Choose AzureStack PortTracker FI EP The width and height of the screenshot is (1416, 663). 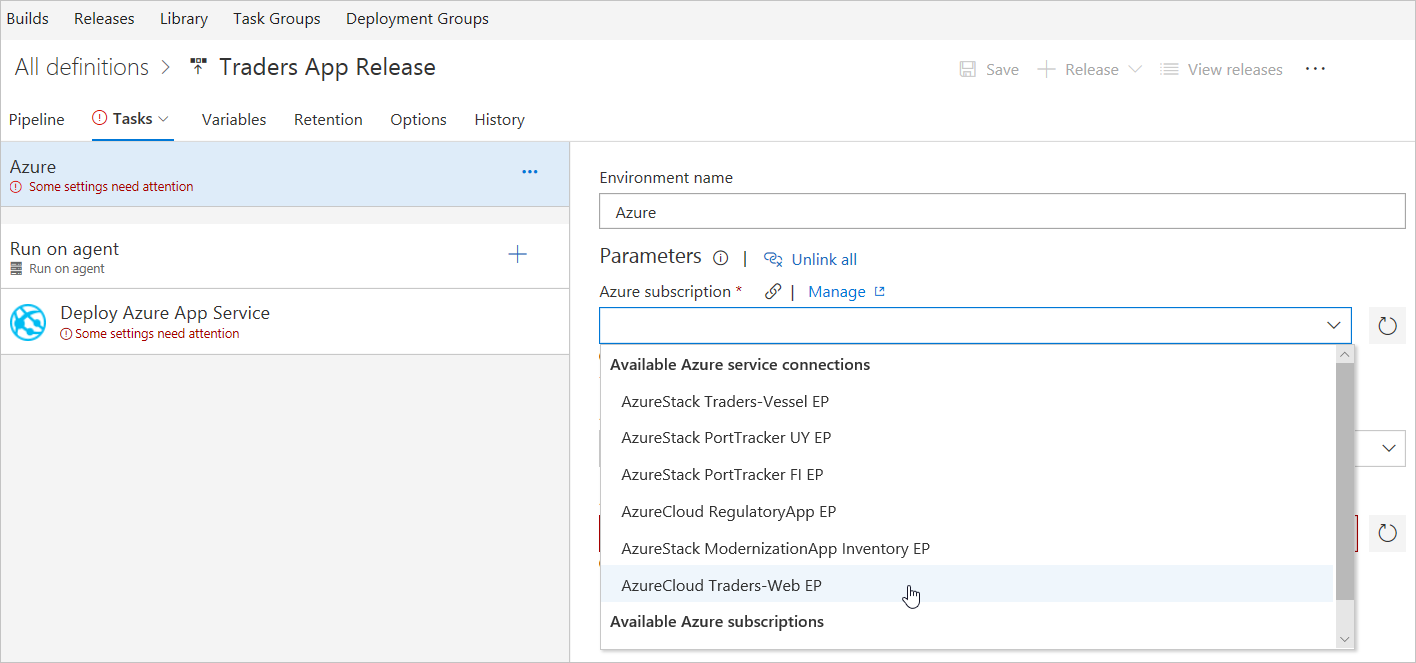[x=967, y=474]
